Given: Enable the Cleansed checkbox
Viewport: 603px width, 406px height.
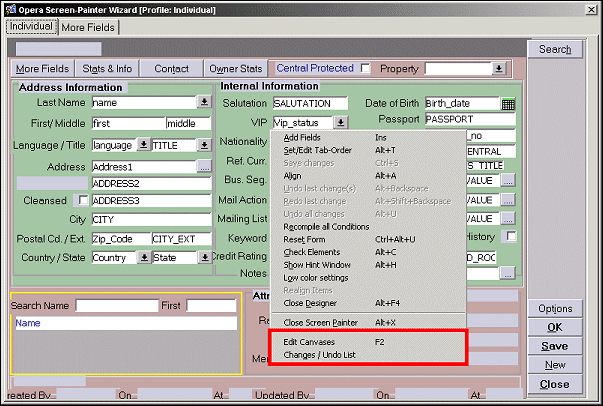Looking at the screenshot, I should click(81, 202).
